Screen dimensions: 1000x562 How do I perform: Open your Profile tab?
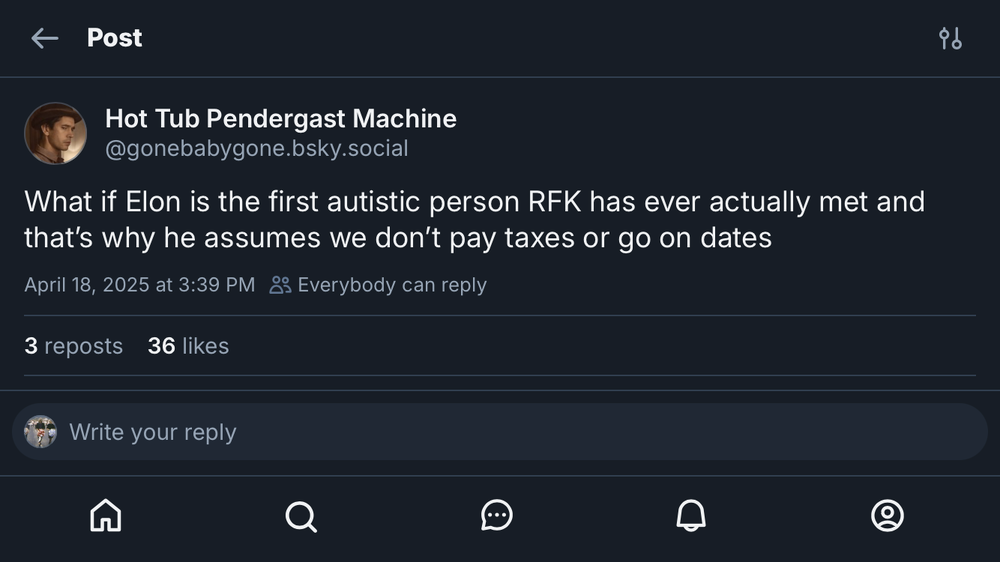[x=887, y=515]
